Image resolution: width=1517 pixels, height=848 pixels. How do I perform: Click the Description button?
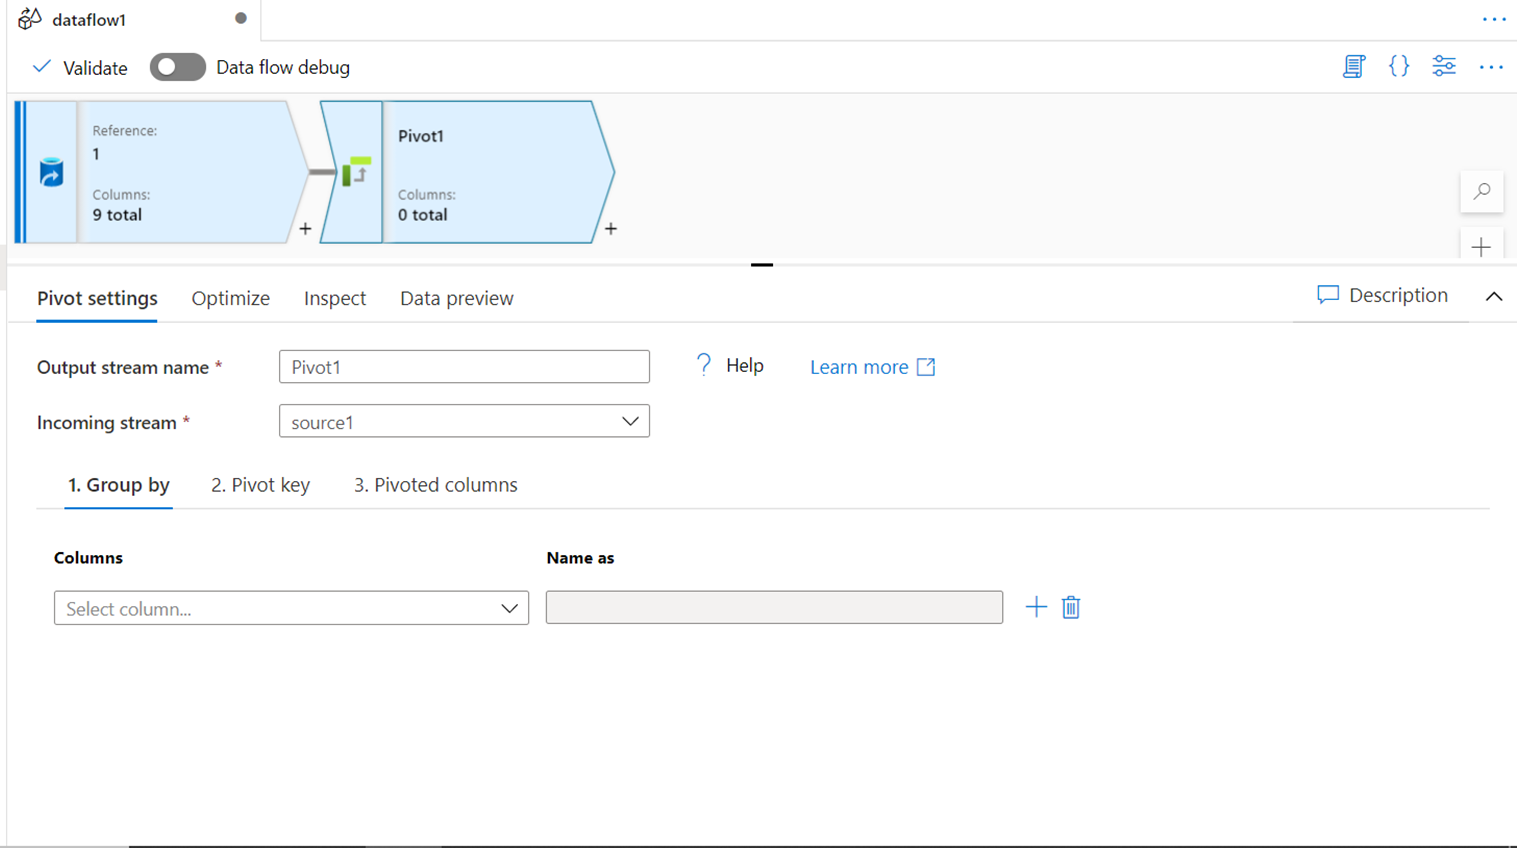[x=1383, y=295]
